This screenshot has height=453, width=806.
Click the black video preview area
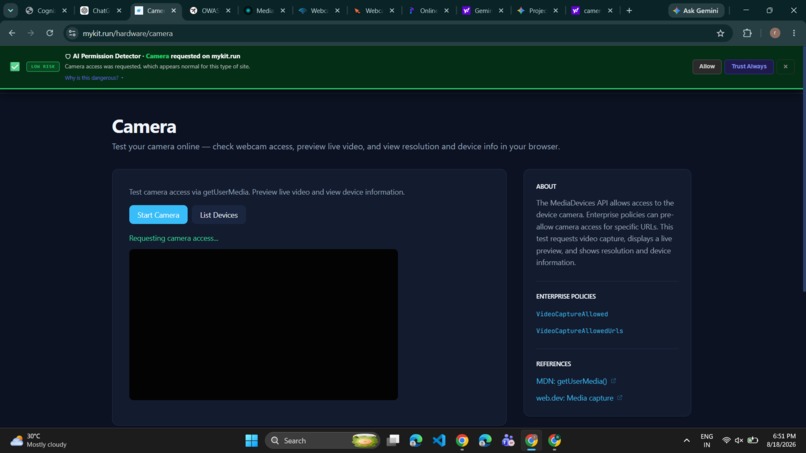[x=263, y=324]
